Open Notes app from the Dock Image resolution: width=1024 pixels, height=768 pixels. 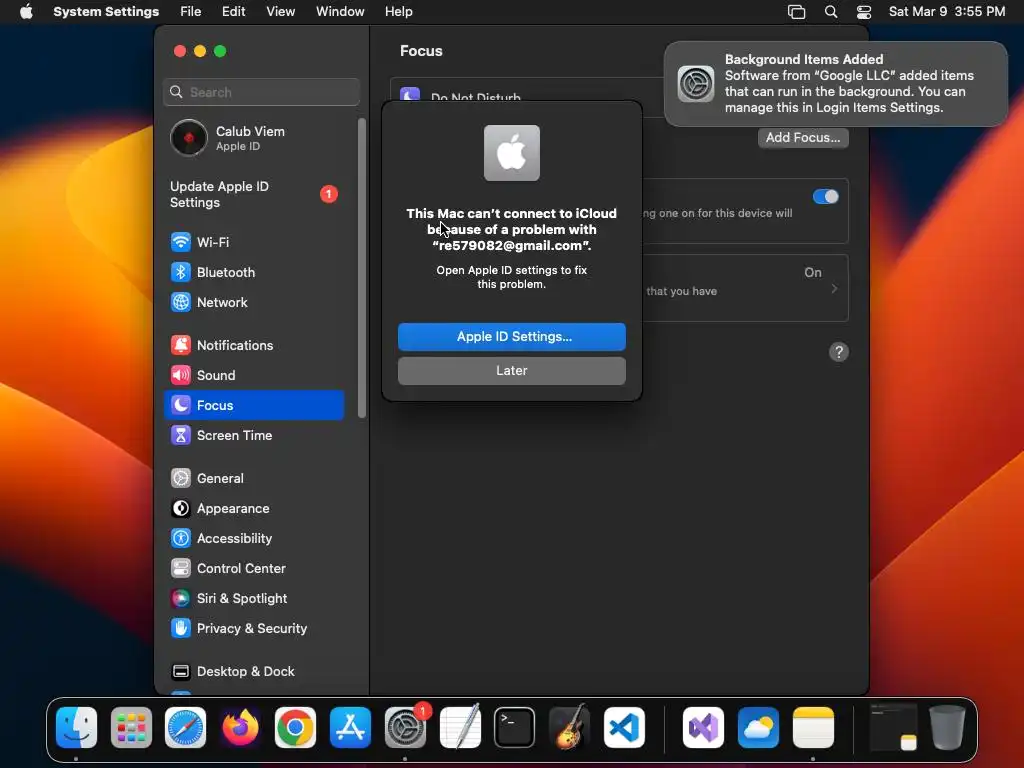(813, 728)
